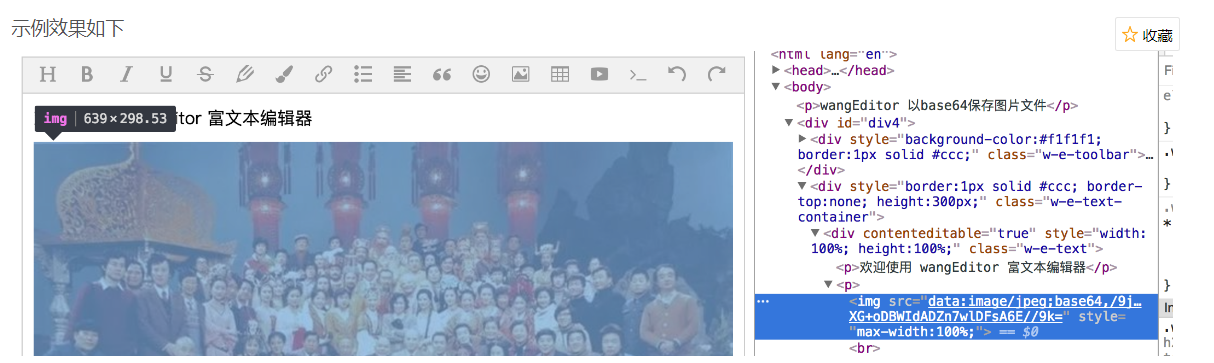Collapse the w-e-text-container div node
This screenshot has height=363, width=1214.
(x=803, y=186)
